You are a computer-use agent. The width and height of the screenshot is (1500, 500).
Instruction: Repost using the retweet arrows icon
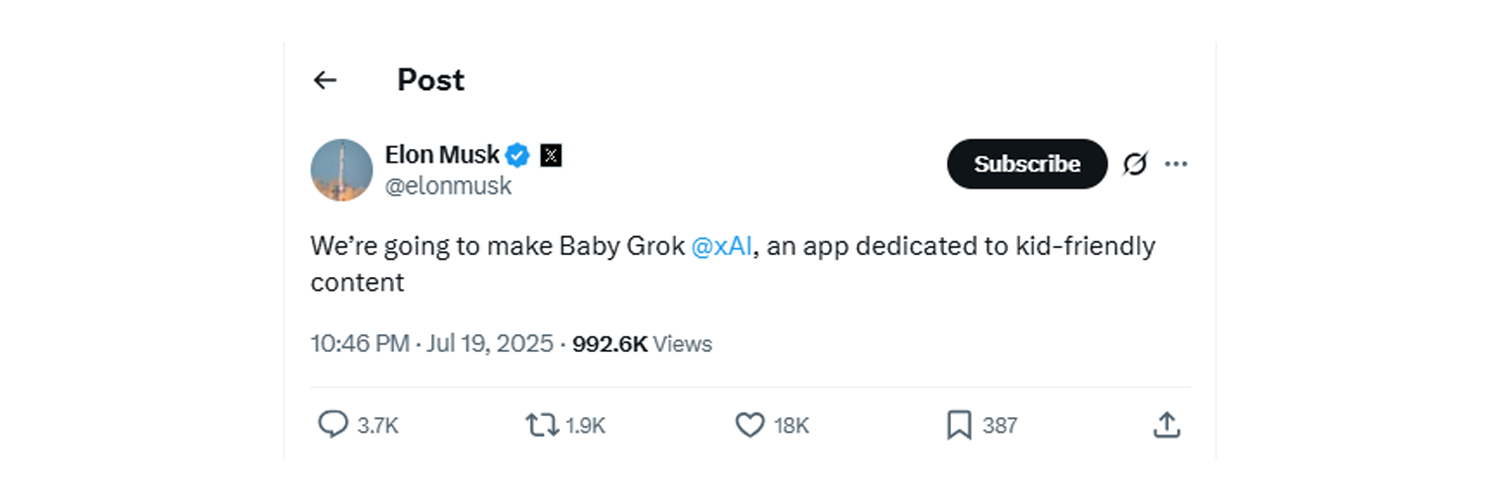542,426
